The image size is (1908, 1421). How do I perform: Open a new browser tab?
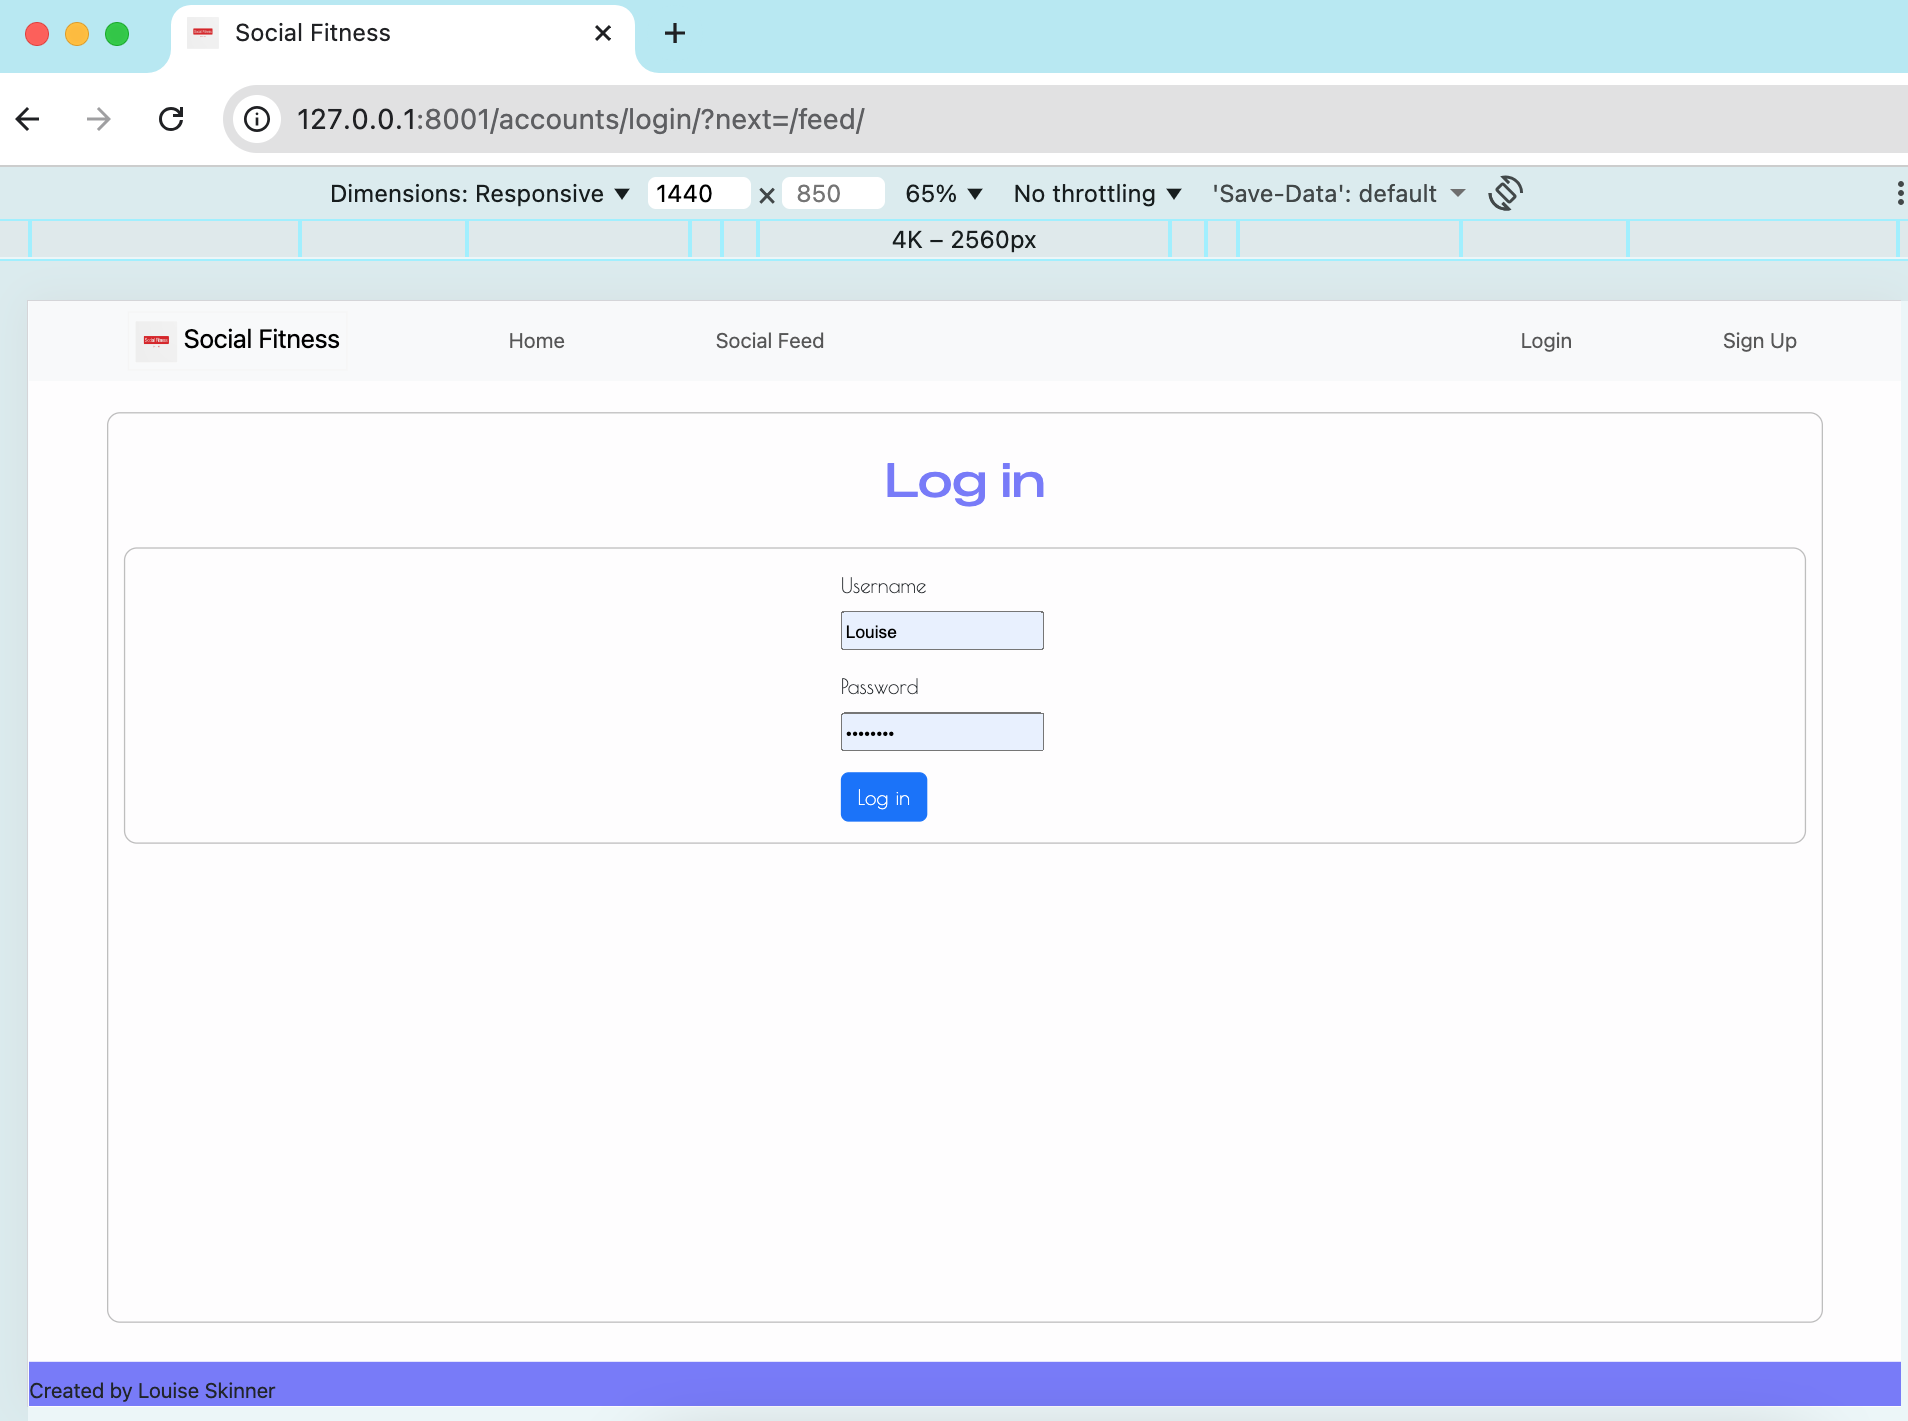pyautogui.click(x=674, y=33)
